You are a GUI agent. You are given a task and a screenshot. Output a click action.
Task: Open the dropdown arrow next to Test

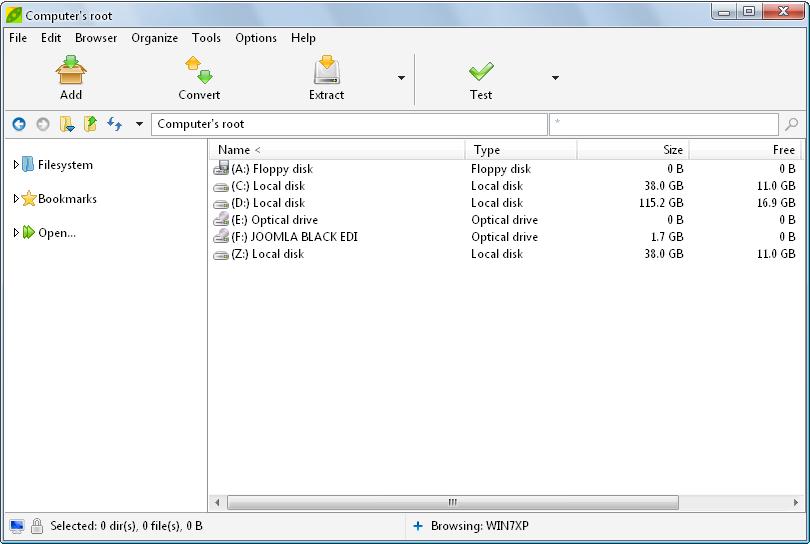555,78
